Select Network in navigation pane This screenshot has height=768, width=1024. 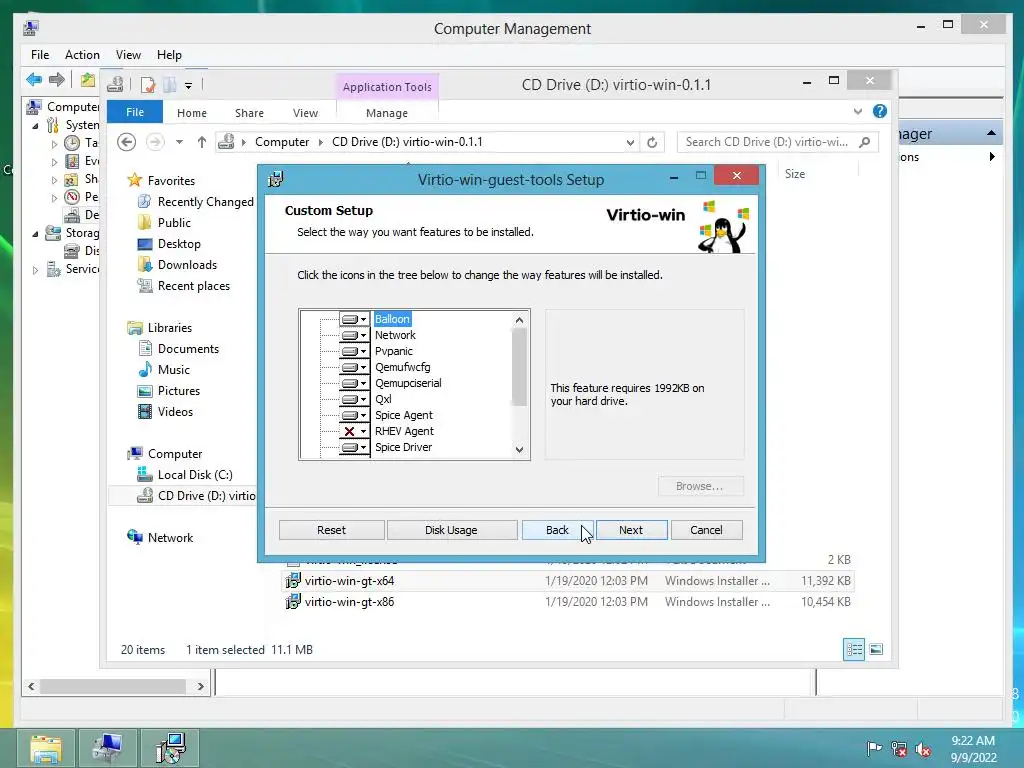tap(160, 537)
